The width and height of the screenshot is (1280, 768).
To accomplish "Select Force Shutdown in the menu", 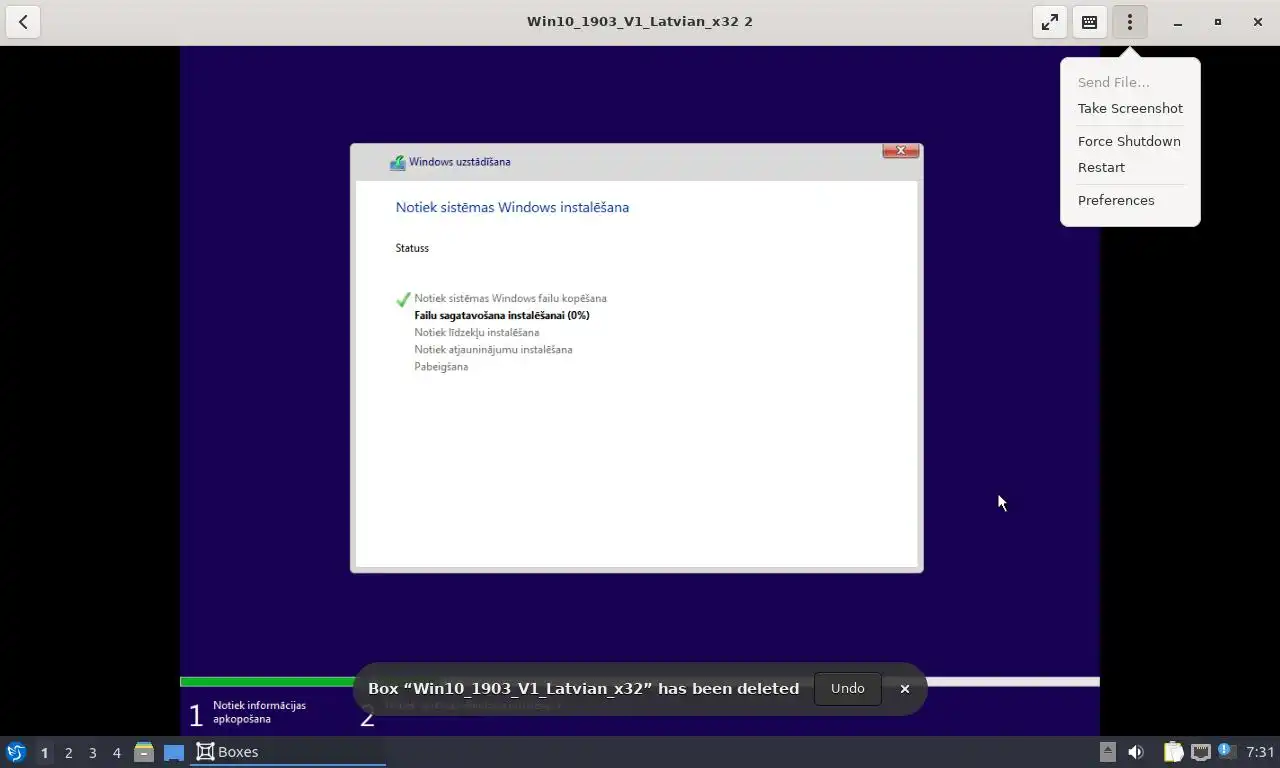I will pyautogui.click(x=1129, y=141).
